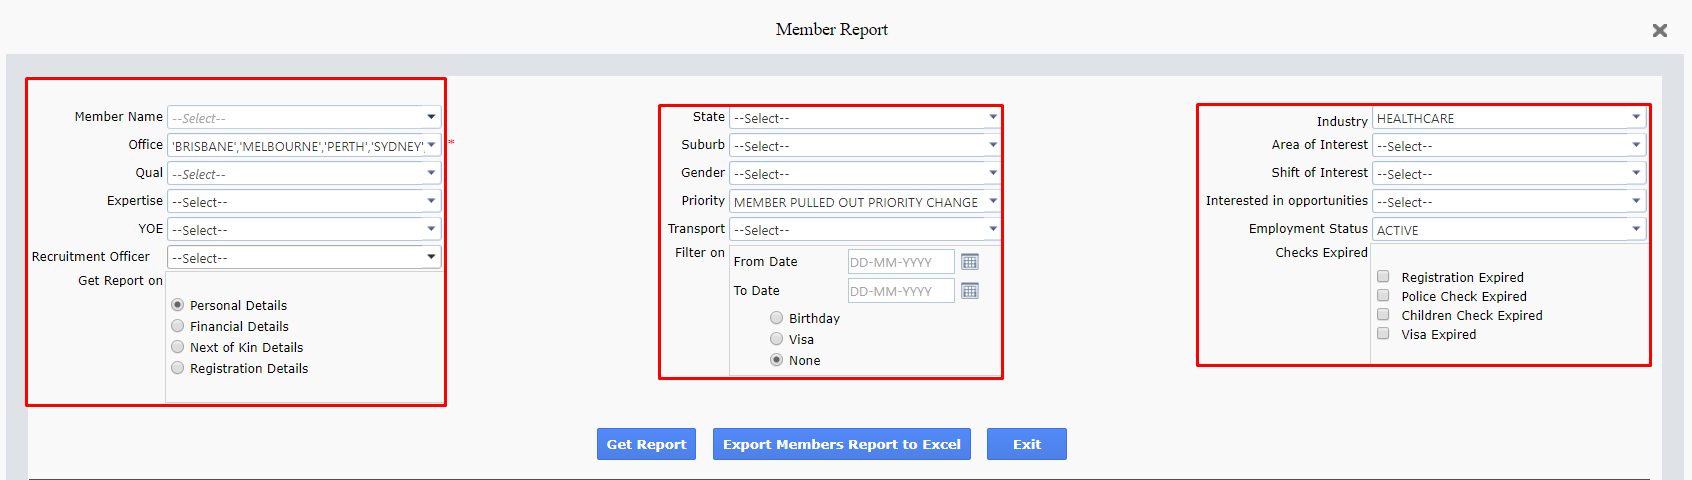This screenshot has width=1692, height=480.
Task: Open the To Date calendar picker icon
Action: pyautogui.click(x=970, y=291)
